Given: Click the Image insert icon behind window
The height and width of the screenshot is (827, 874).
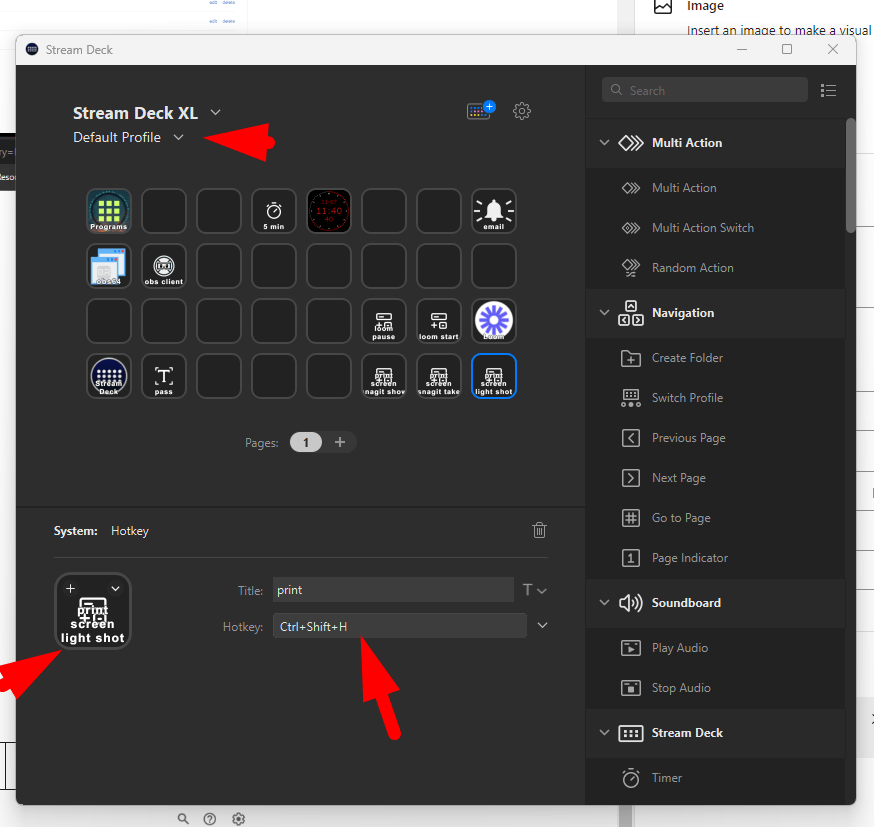Looking at the screenshot, I should (x=663, y=6).
